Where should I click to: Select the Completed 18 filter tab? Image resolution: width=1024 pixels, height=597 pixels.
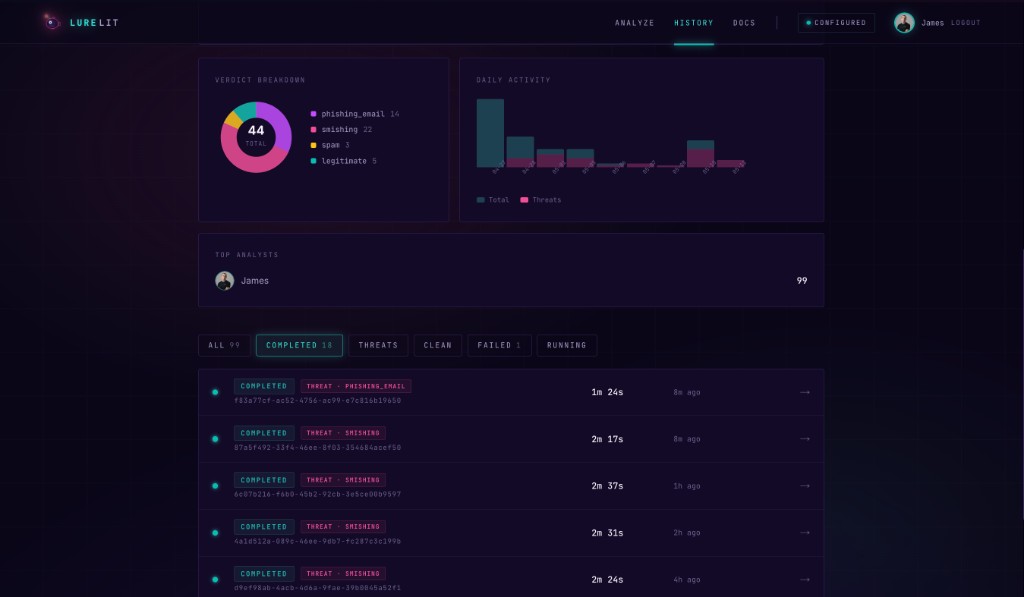tap(299, 345)
